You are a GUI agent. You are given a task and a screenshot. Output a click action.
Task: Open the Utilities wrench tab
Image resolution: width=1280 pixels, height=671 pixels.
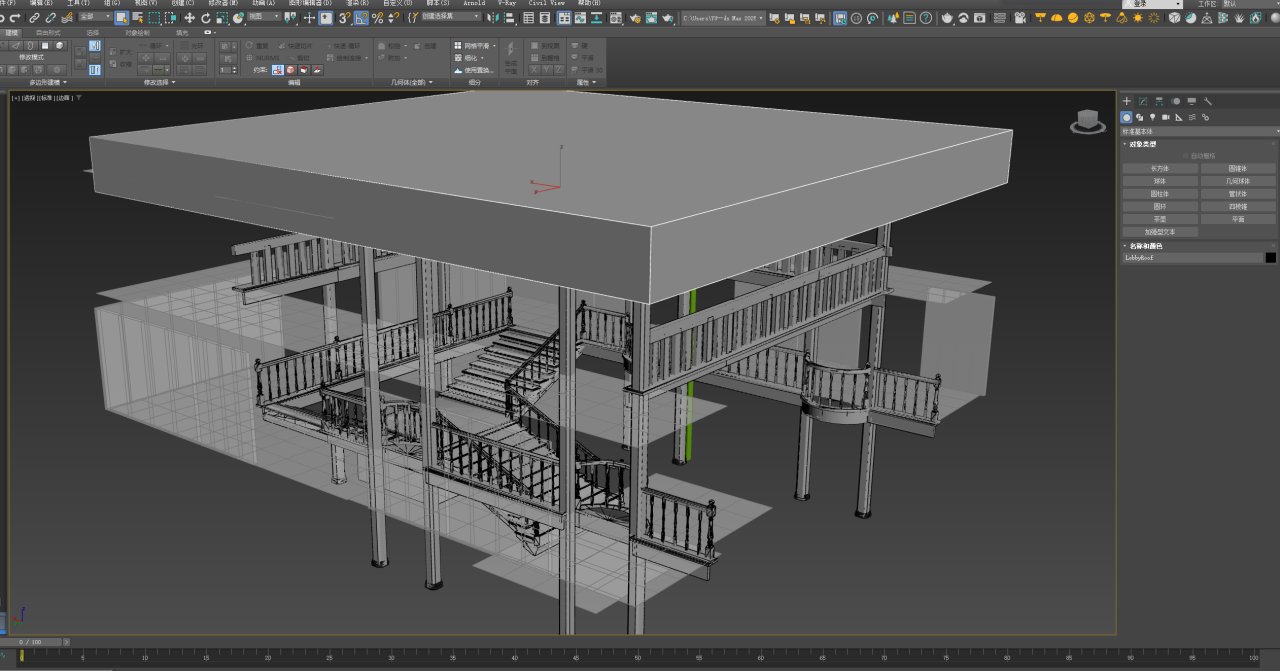click(x=1208, y=101)
